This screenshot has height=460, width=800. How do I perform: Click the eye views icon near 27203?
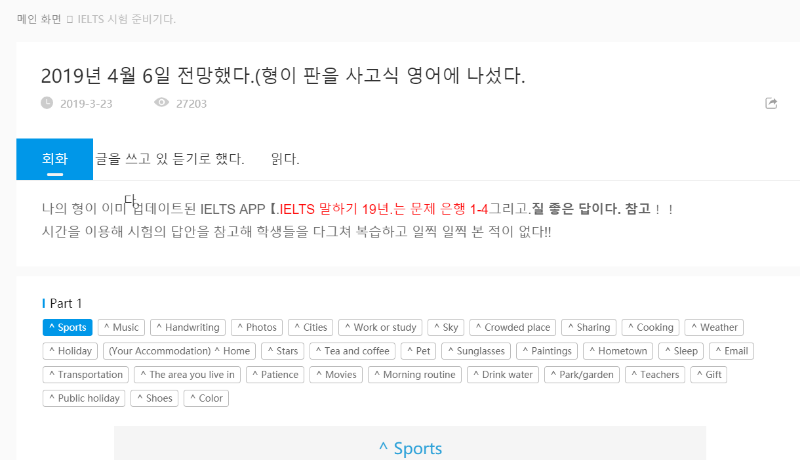click(x=161, y=103)
